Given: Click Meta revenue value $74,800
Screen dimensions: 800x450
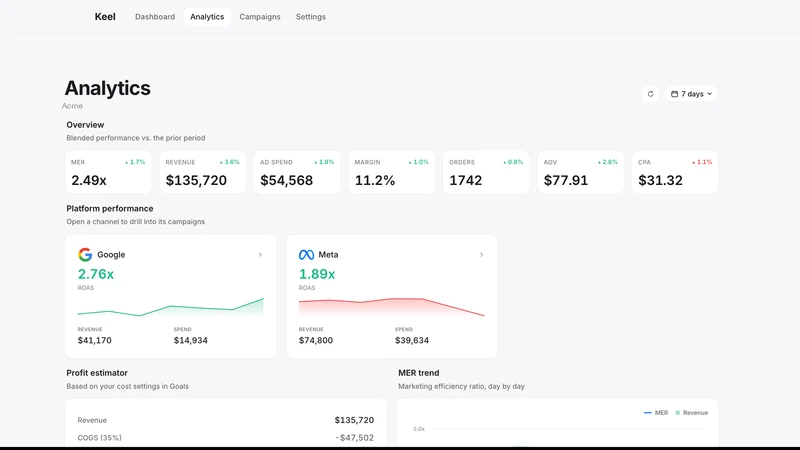Looking at the screenshot, I should click(x=316, y=340).
